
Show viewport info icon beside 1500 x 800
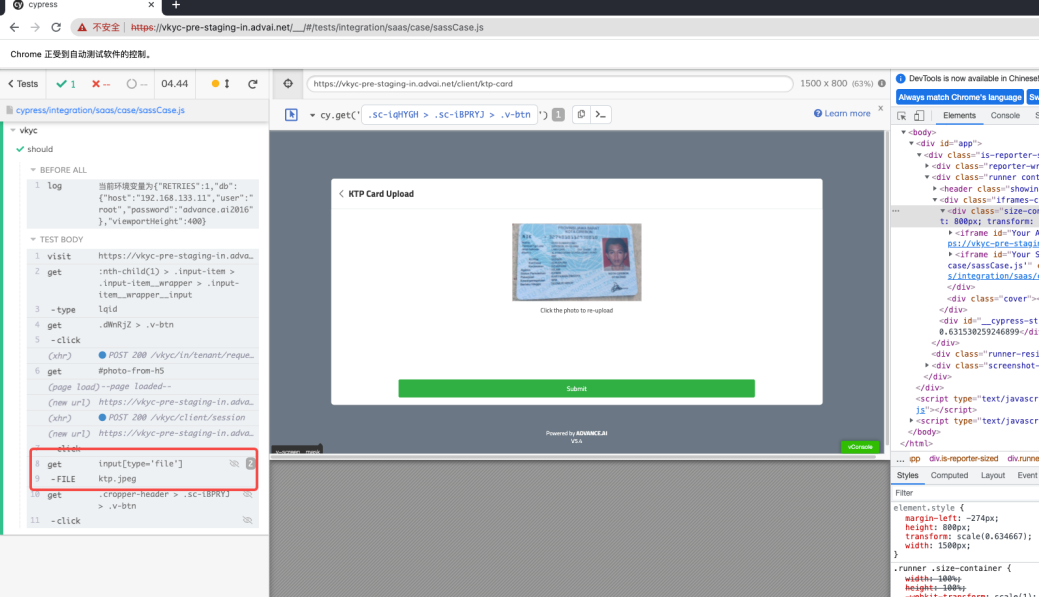(x=882, y=83)
